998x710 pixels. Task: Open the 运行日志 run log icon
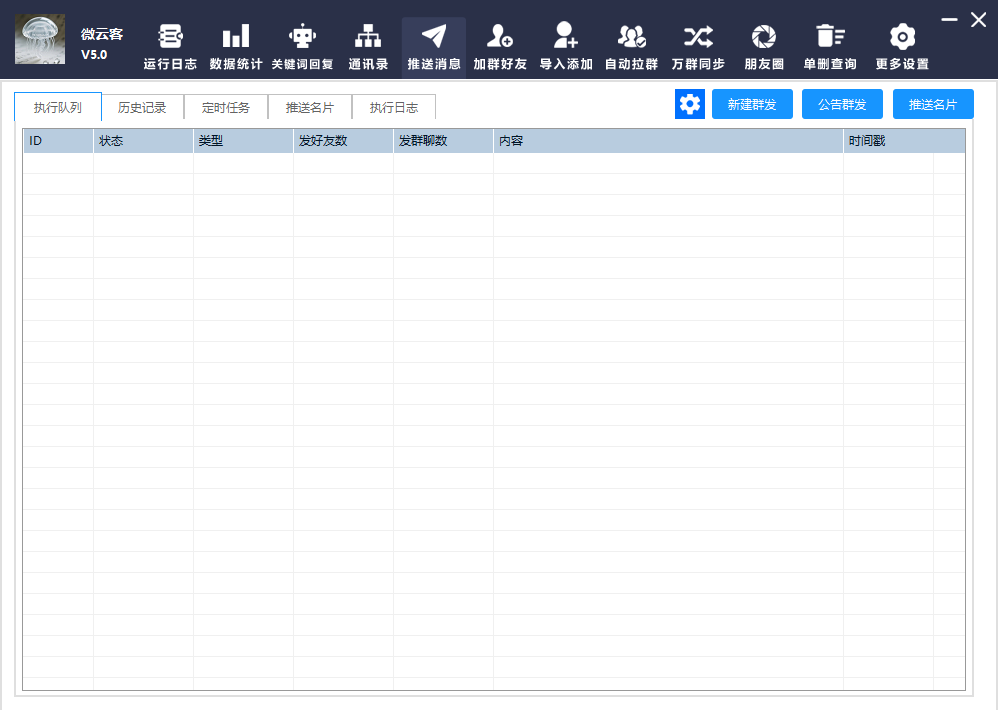click(170, 37)
